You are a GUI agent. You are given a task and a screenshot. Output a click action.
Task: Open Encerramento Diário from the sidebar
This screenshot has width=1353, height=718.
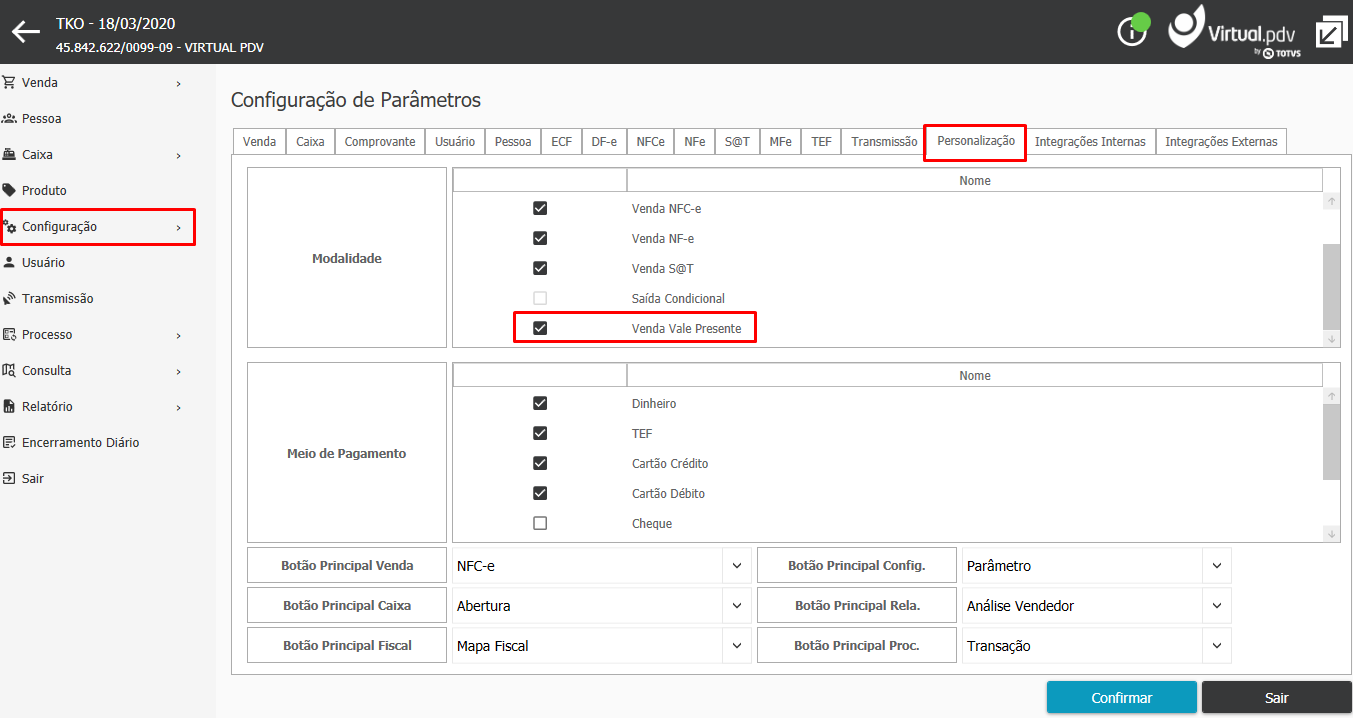[x=80, y=443]
